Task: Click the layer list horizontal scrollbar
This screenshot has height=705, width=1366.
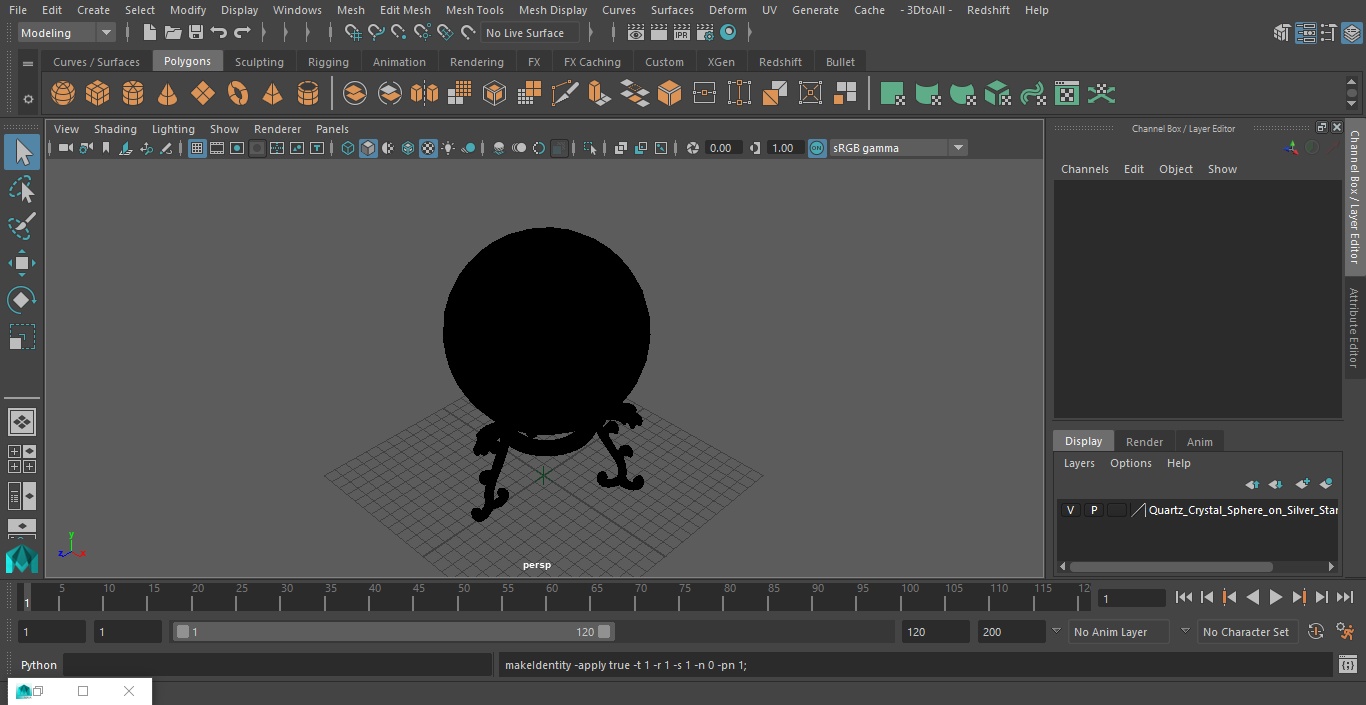Action: (x=1170, y=566)
